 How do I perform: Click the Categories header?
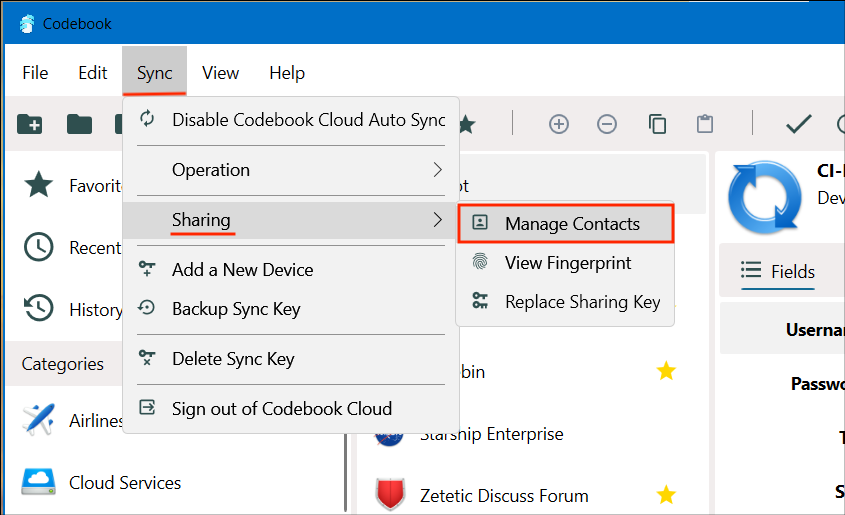(63, 364)
